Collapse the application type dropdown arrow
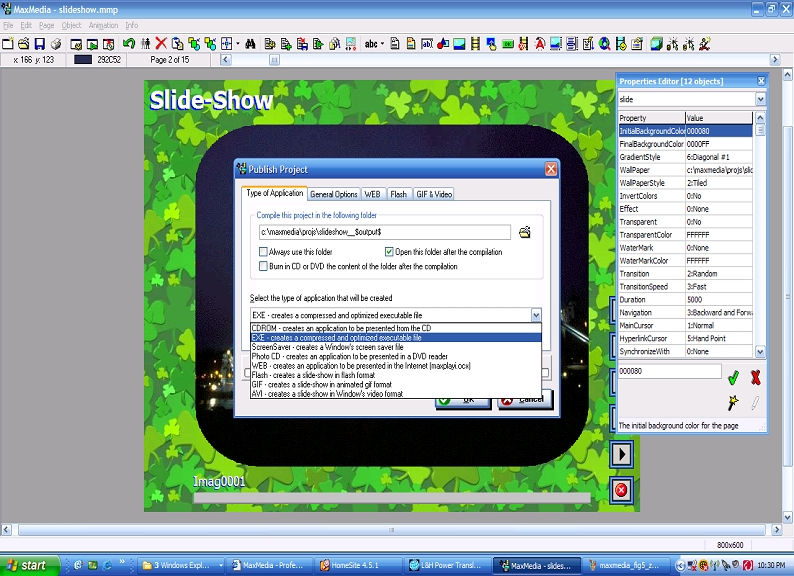The image size is (794, 576). click(536, 315)
